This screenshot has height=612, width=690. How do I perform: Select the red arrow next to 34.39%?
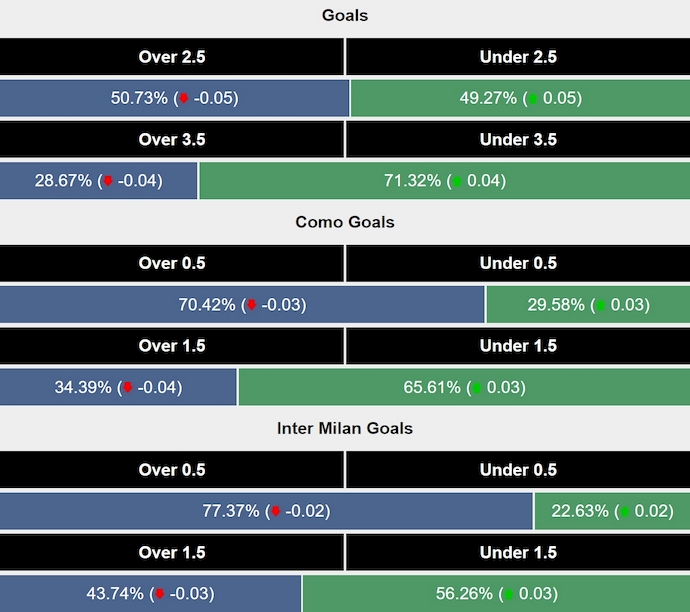point(127,388)
